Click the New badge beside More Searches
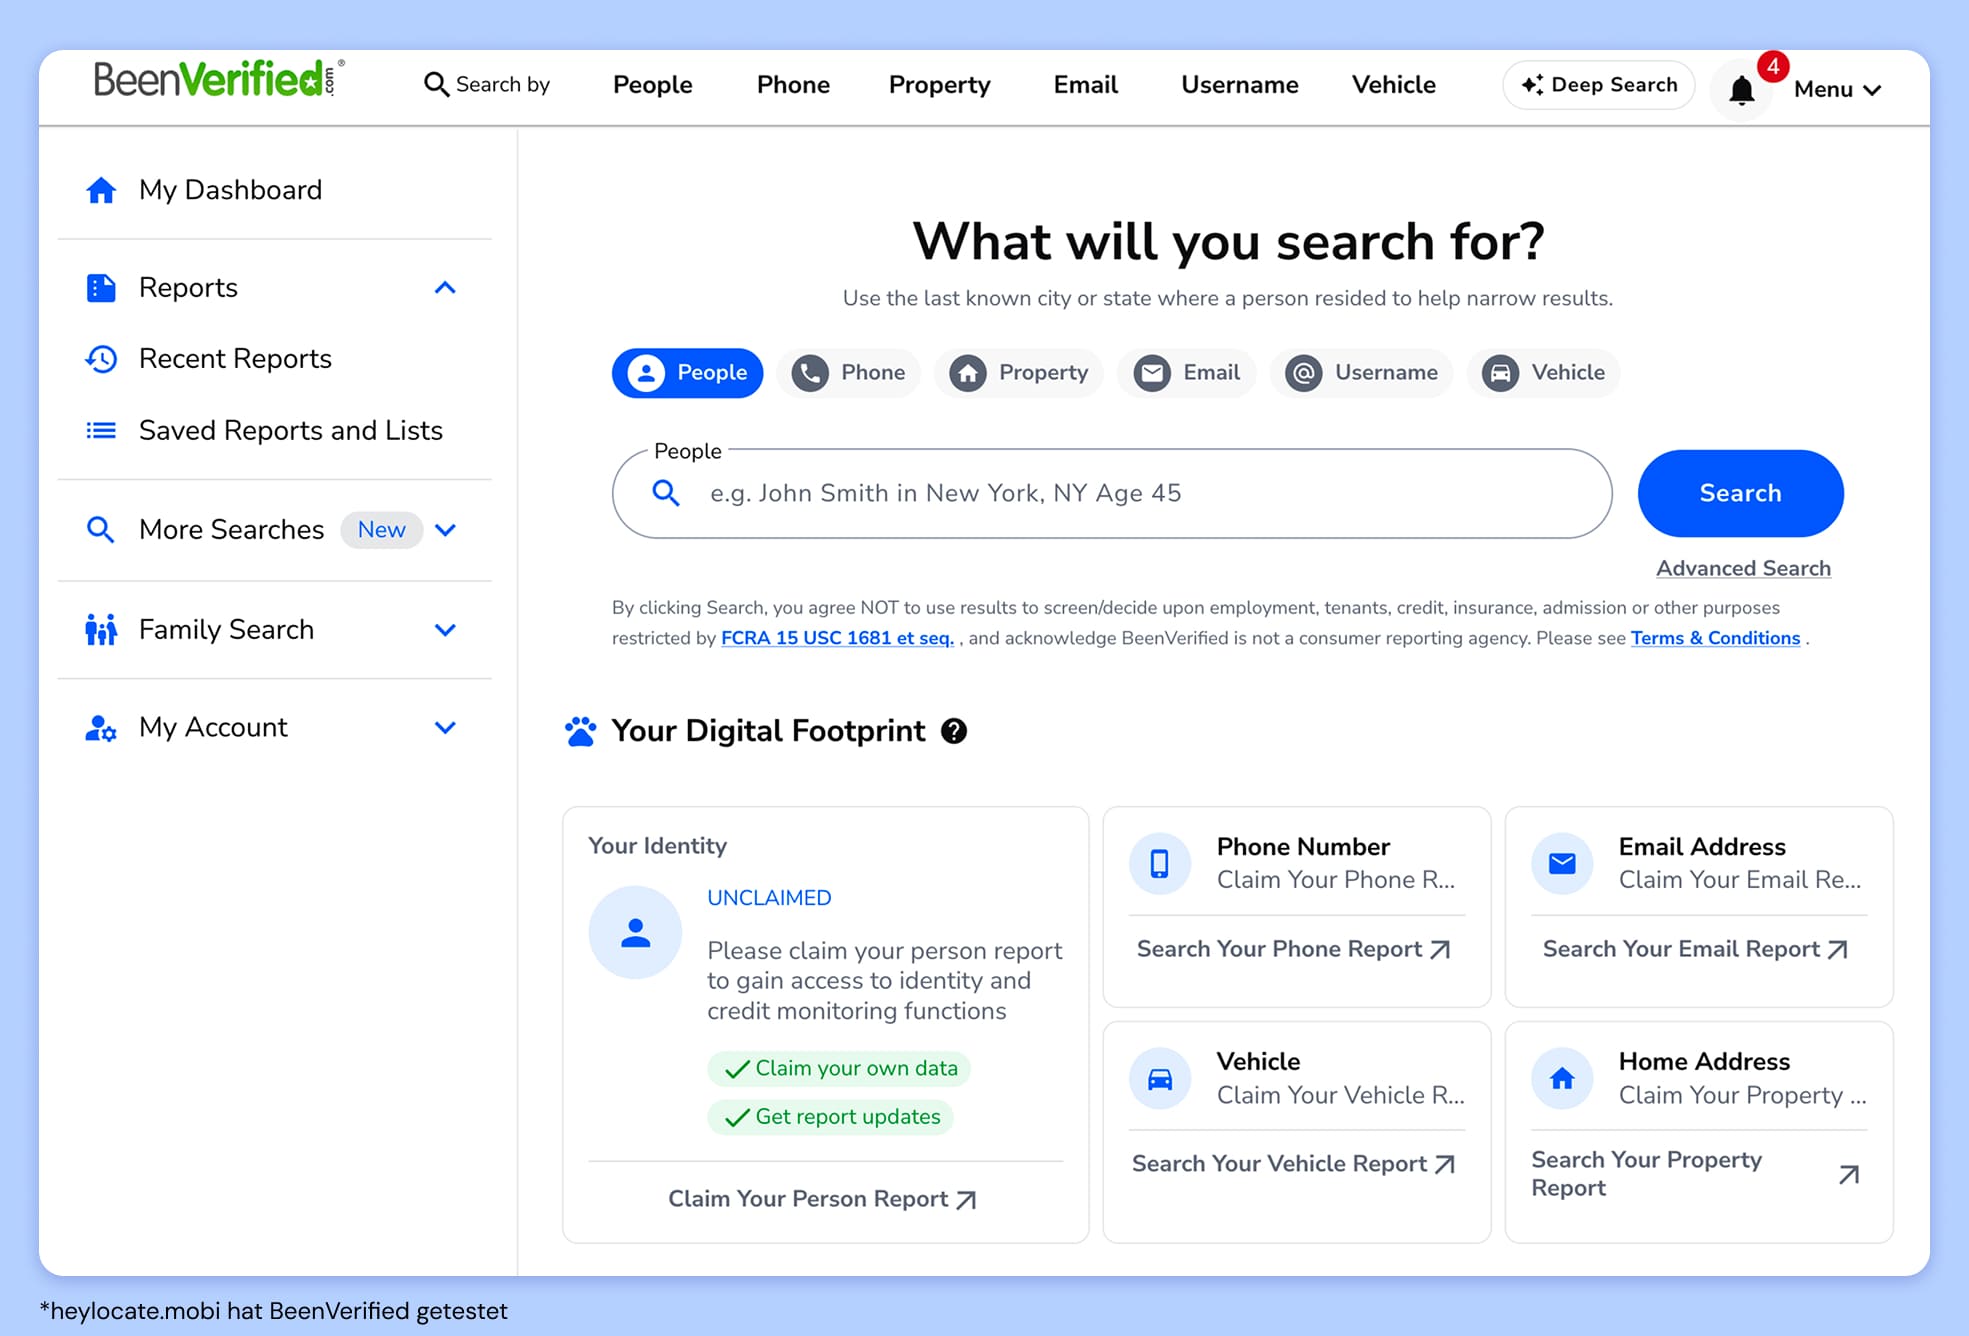Screen dimensions: 1969x1336 [x=382, y=530]
